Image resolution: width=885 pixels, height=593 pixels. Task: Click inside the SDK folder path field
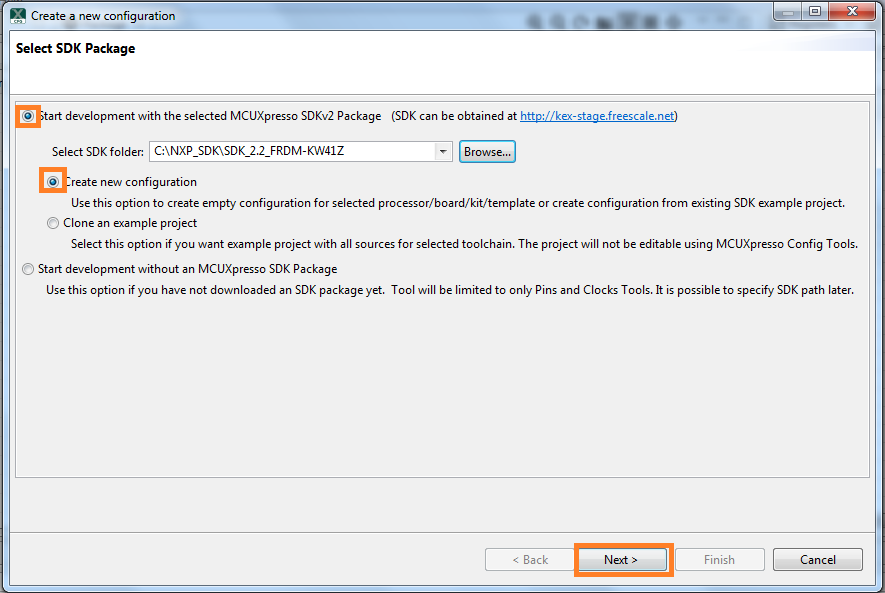click(x=290, y=152)
